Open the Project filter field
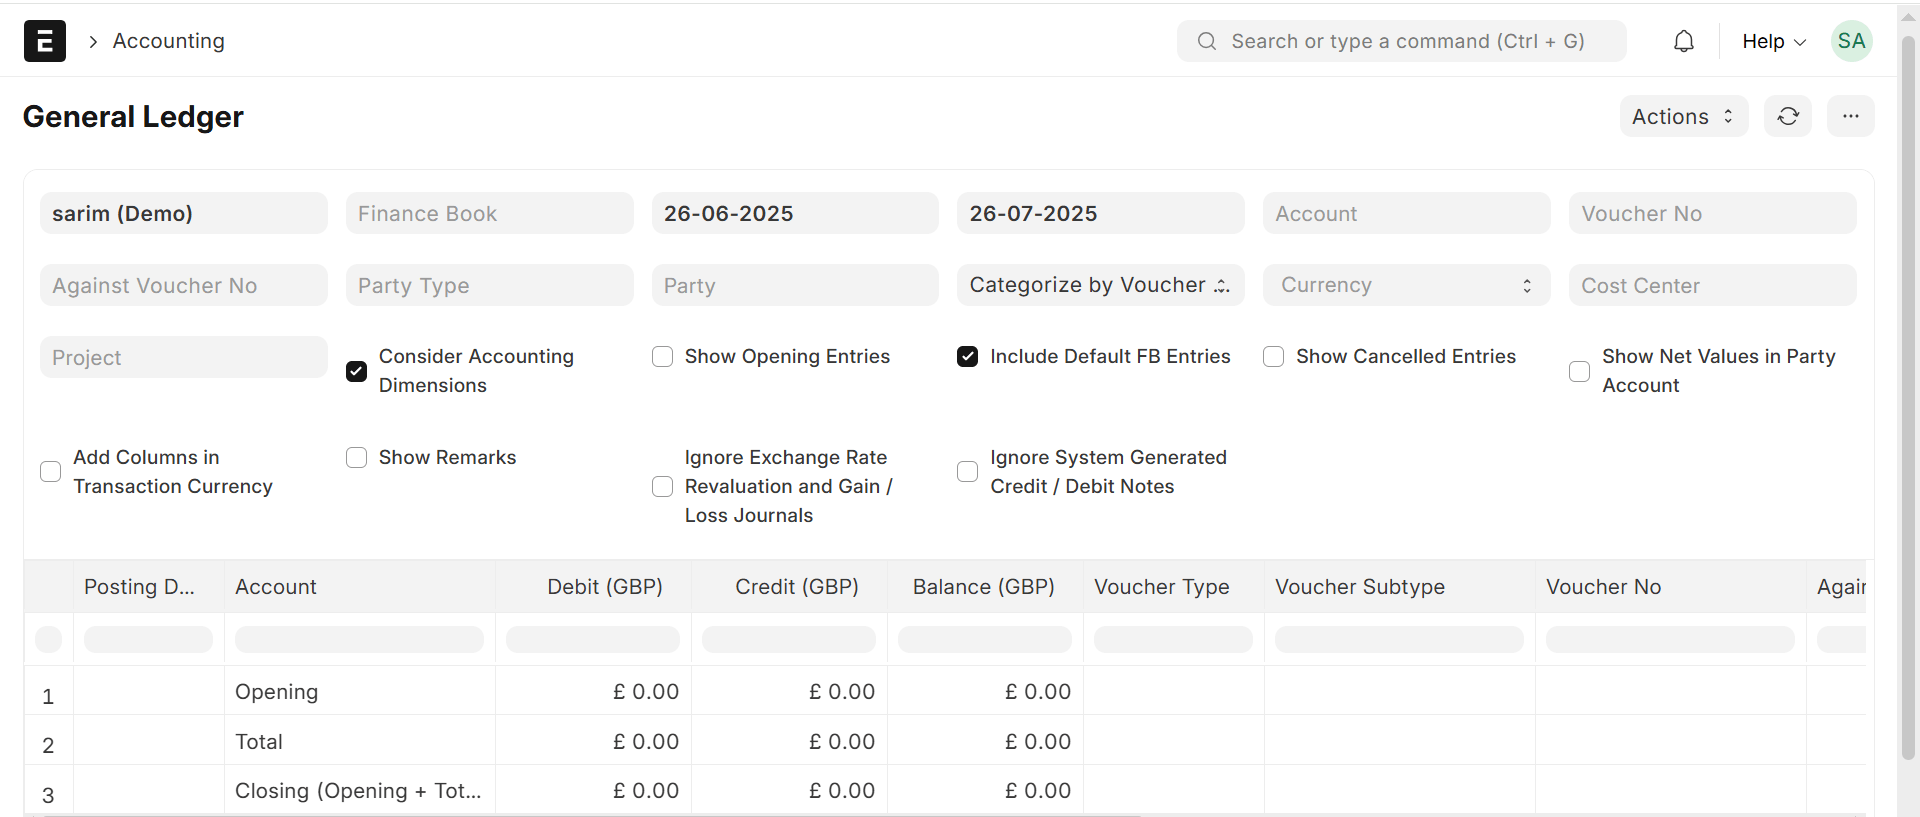 tap(184, 357)
